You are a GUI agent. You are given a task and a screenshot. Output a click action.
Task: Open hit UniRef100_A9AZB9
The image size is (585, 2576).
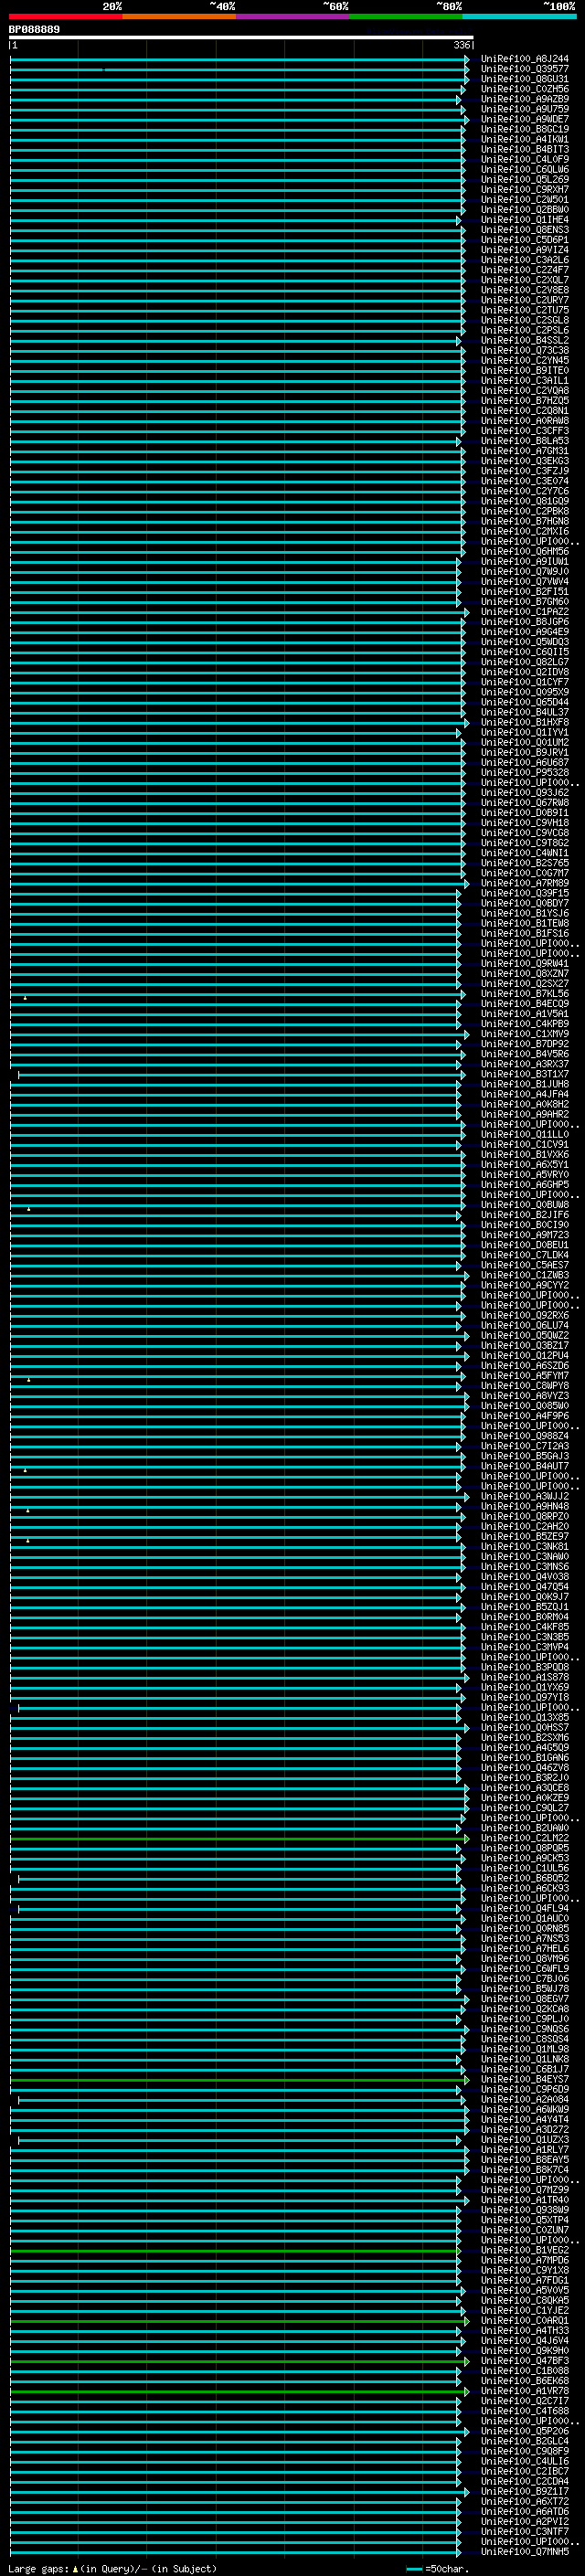click(x=525, y=99)
